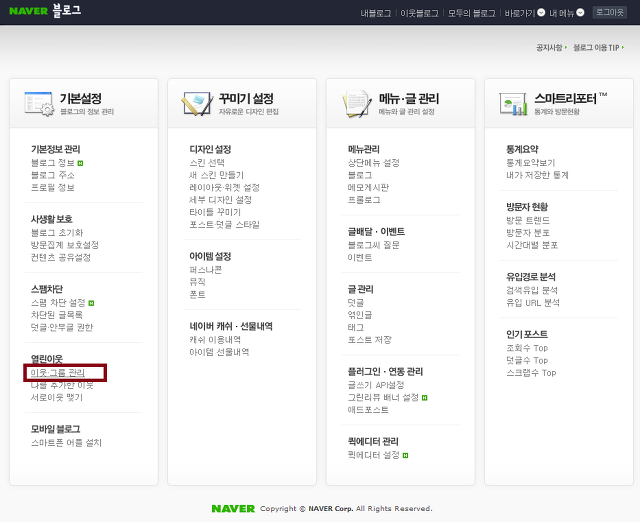
Task: Open 댓글·안부글 권한
Action: pyautogui.click(x=62, y=327)
